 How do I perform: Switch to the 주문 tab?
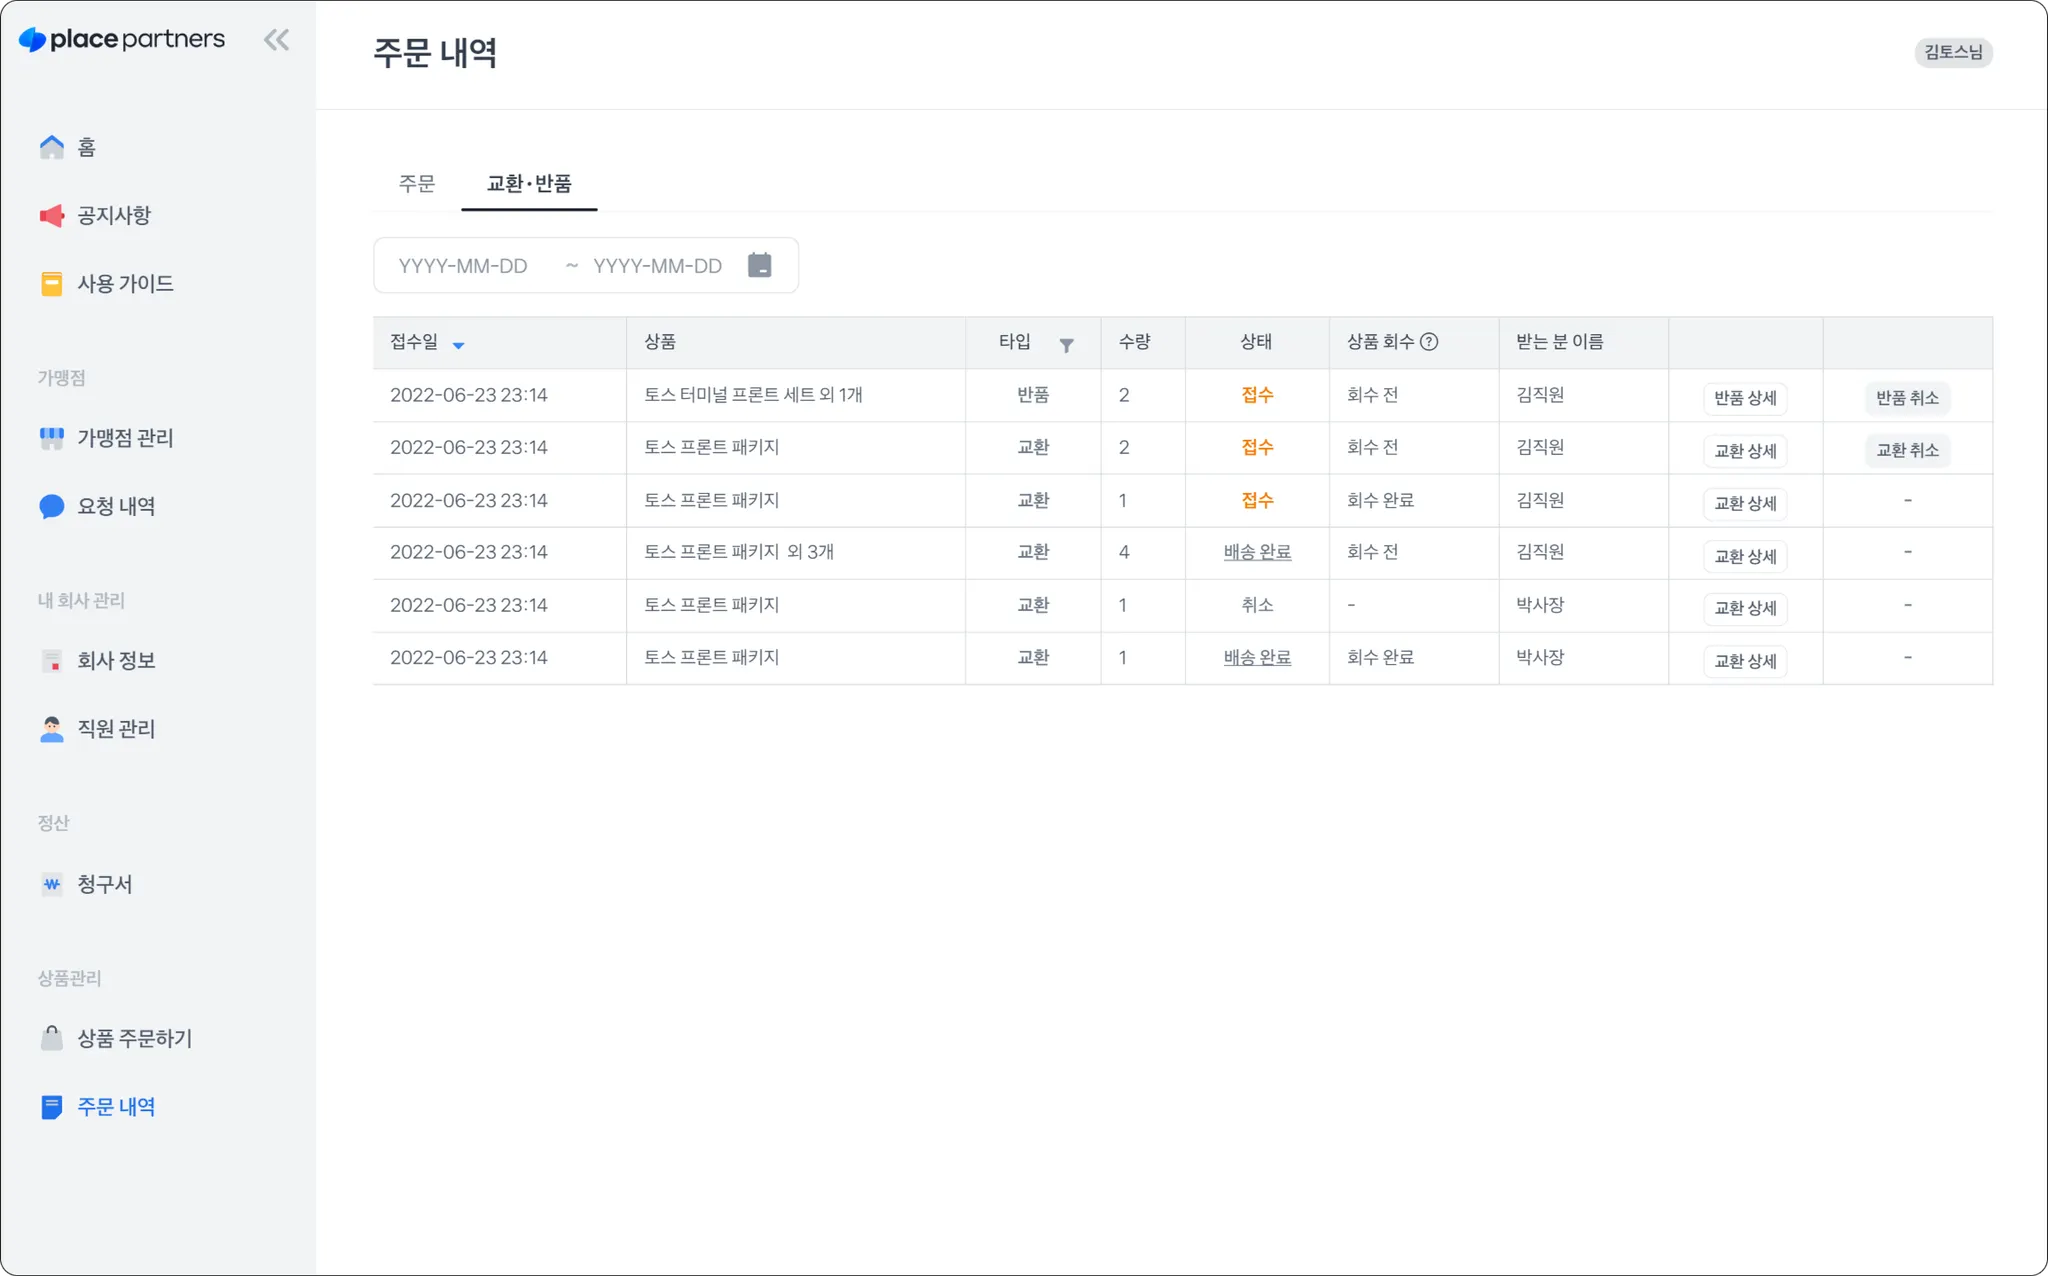click(x=417, y=184)
